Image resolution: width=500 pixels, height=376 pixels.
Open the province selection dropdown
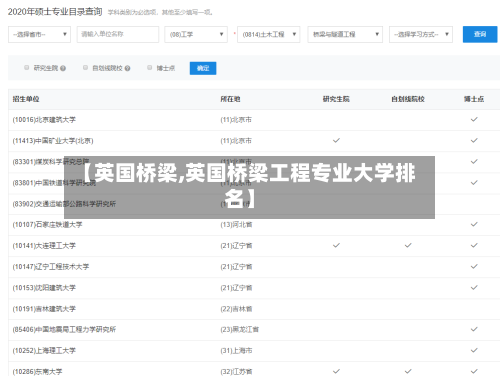coord(39,34)
